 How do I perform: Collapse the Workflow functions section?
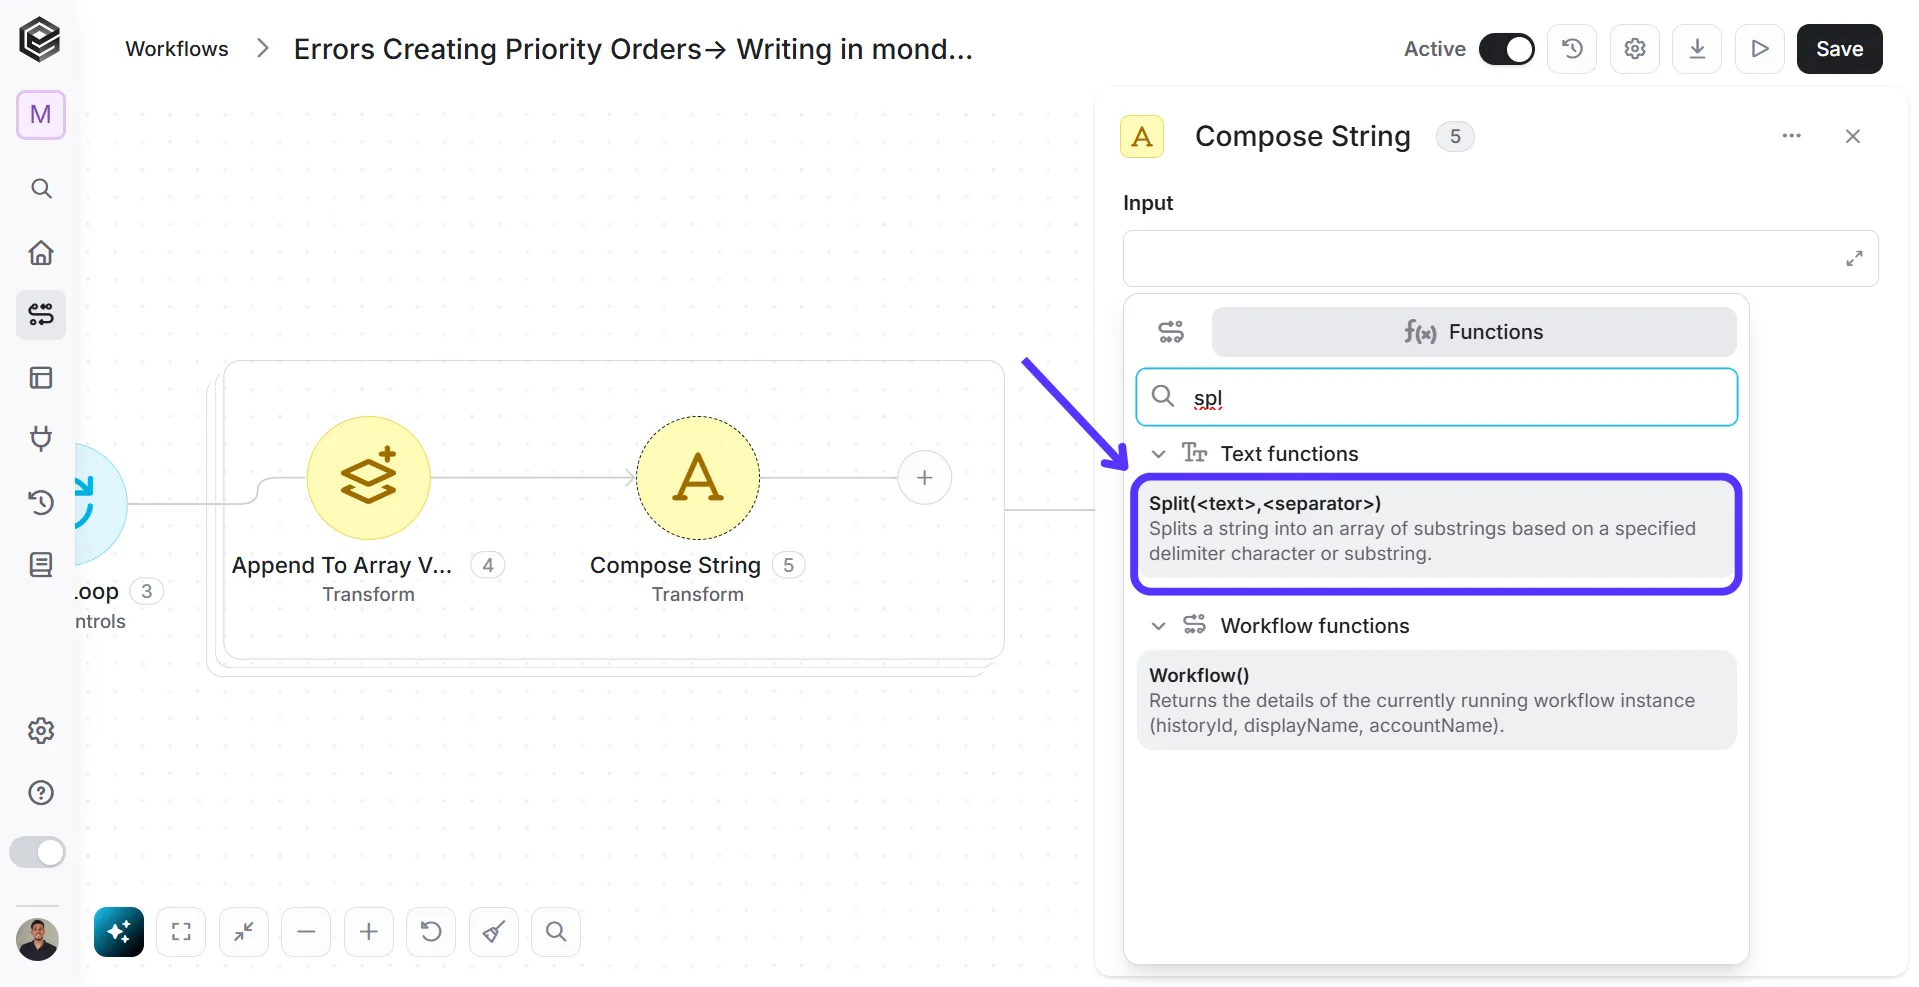pos(1158,626)
